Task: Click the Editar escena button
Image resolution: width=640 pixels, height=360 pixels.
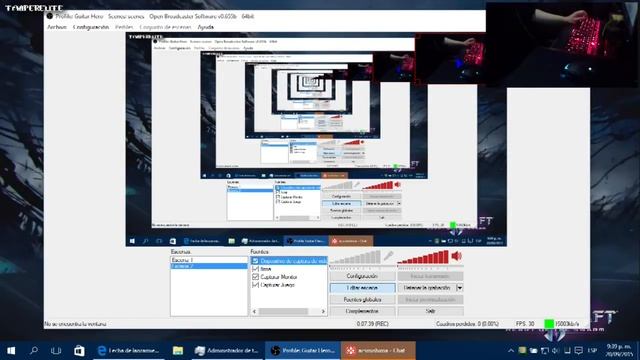Action: click(x=362, y=288)
